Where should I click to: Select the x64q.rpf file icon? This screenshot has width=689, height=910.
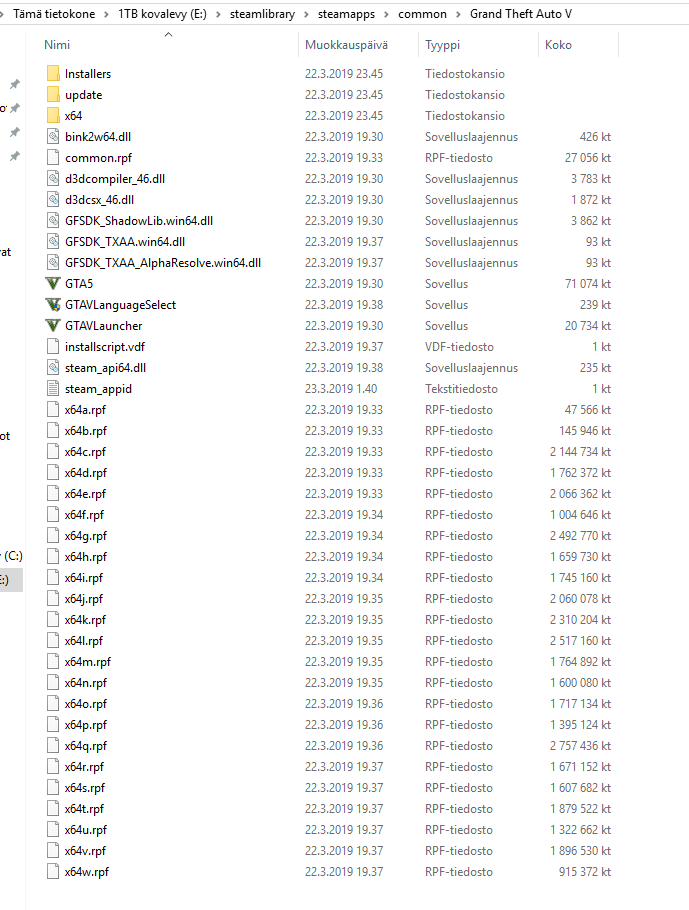53,746
